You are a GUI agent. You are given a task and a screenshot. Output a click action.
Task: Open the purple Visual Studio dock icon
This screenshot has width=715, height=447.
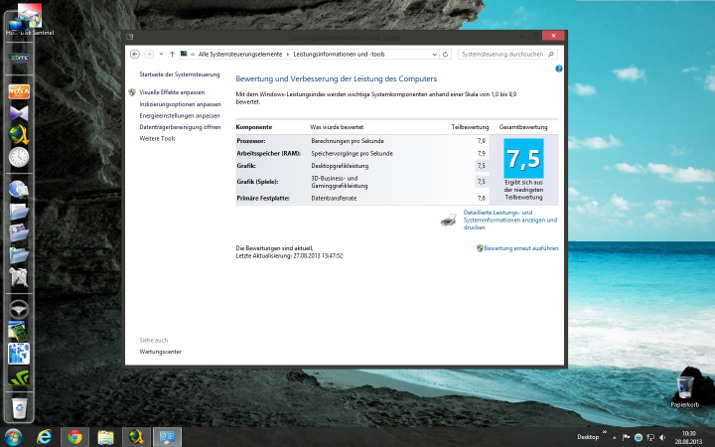19,113
